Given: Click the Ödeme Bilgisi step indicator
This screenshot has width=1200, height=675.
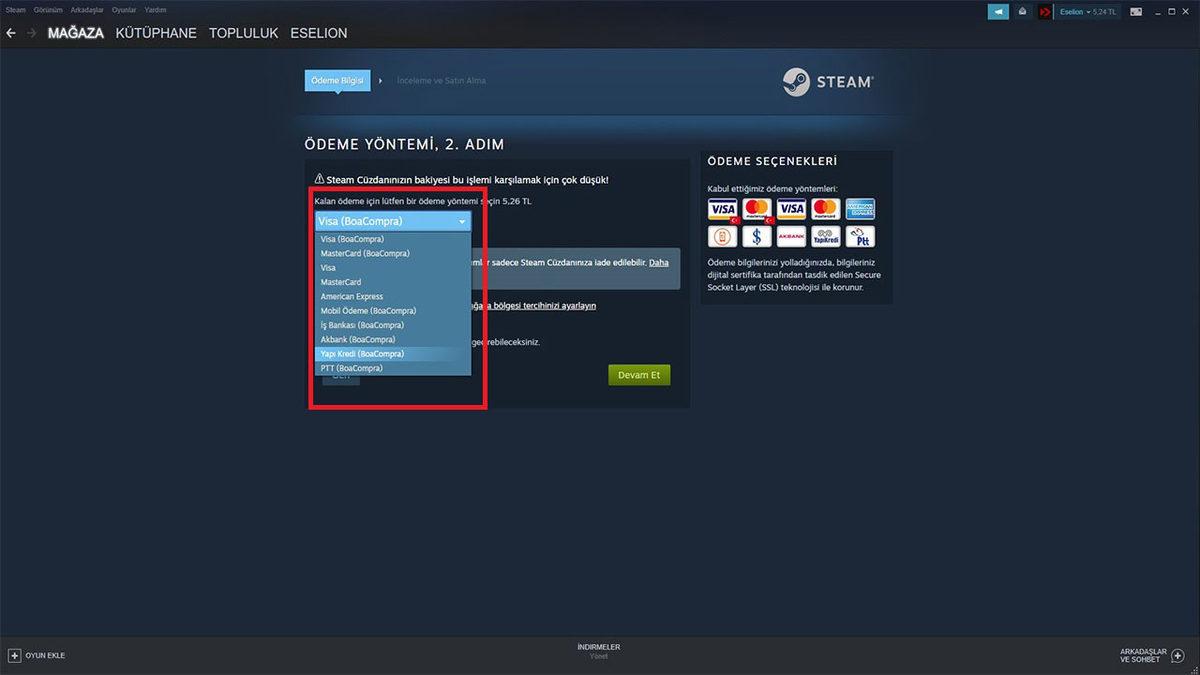Looking at the screenshot, I should 337,80.
